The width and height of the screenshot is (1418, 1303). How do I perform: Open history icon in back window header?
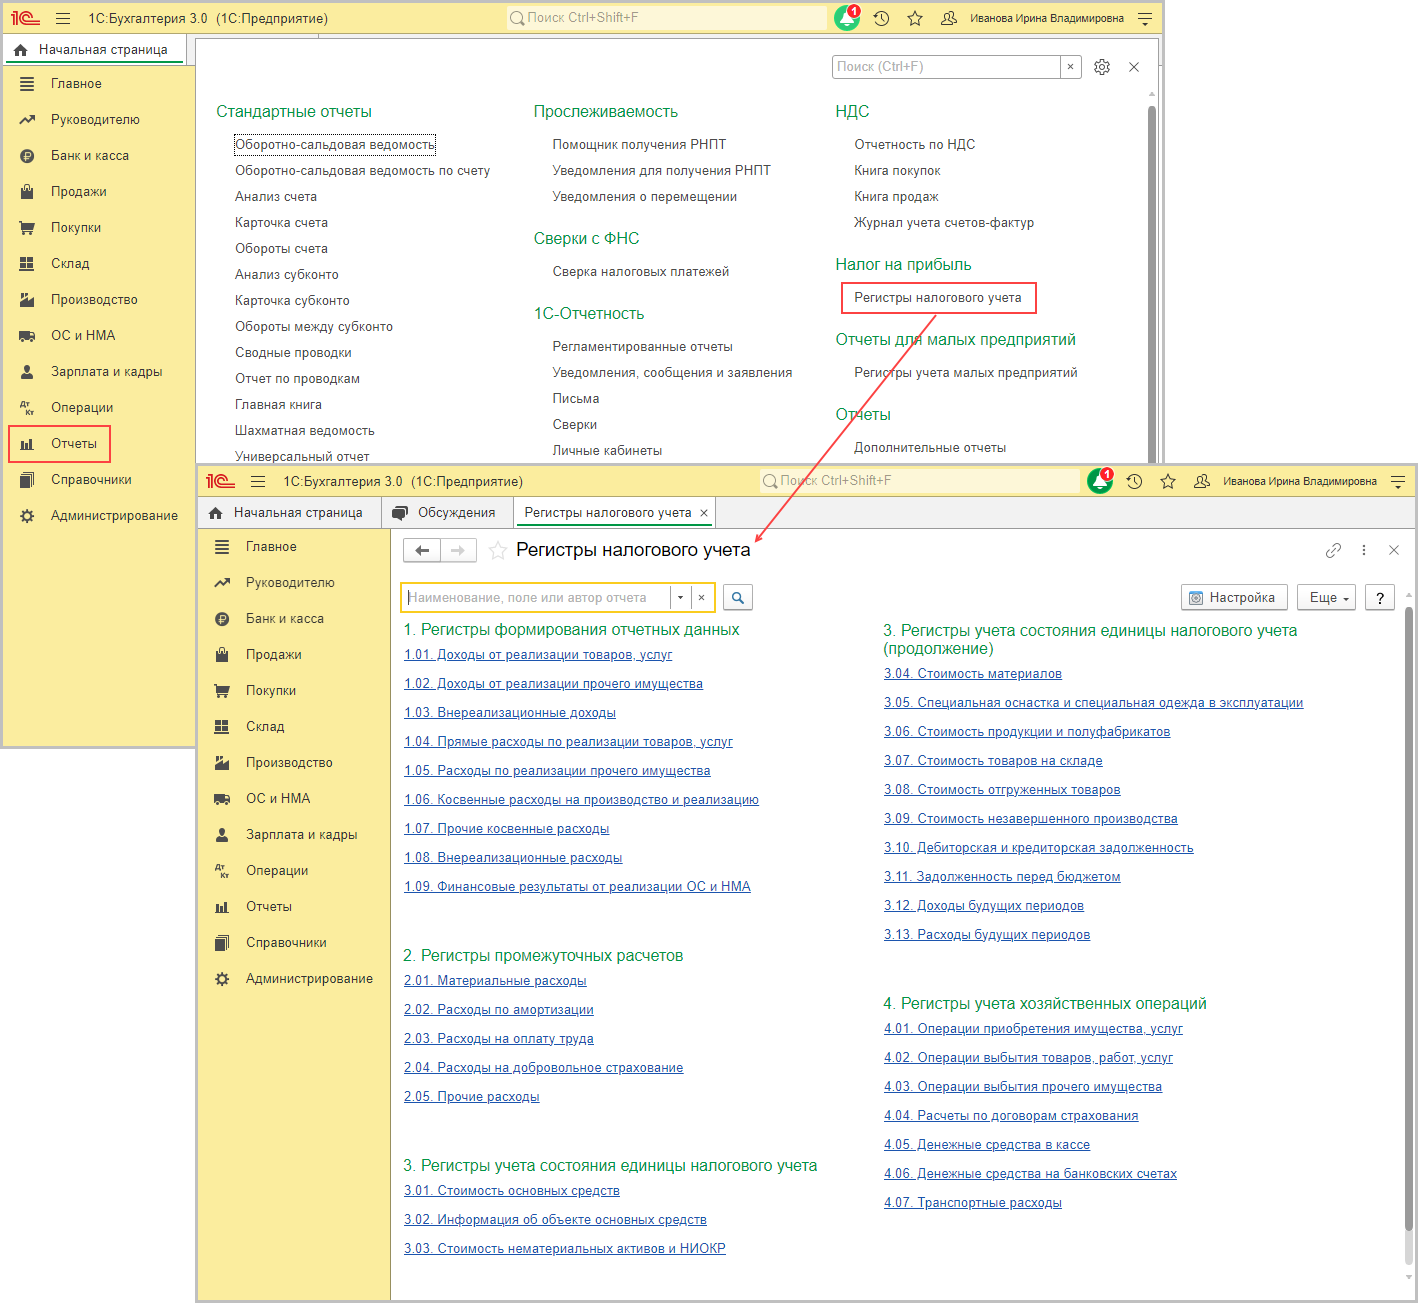[x=881, y=18]
